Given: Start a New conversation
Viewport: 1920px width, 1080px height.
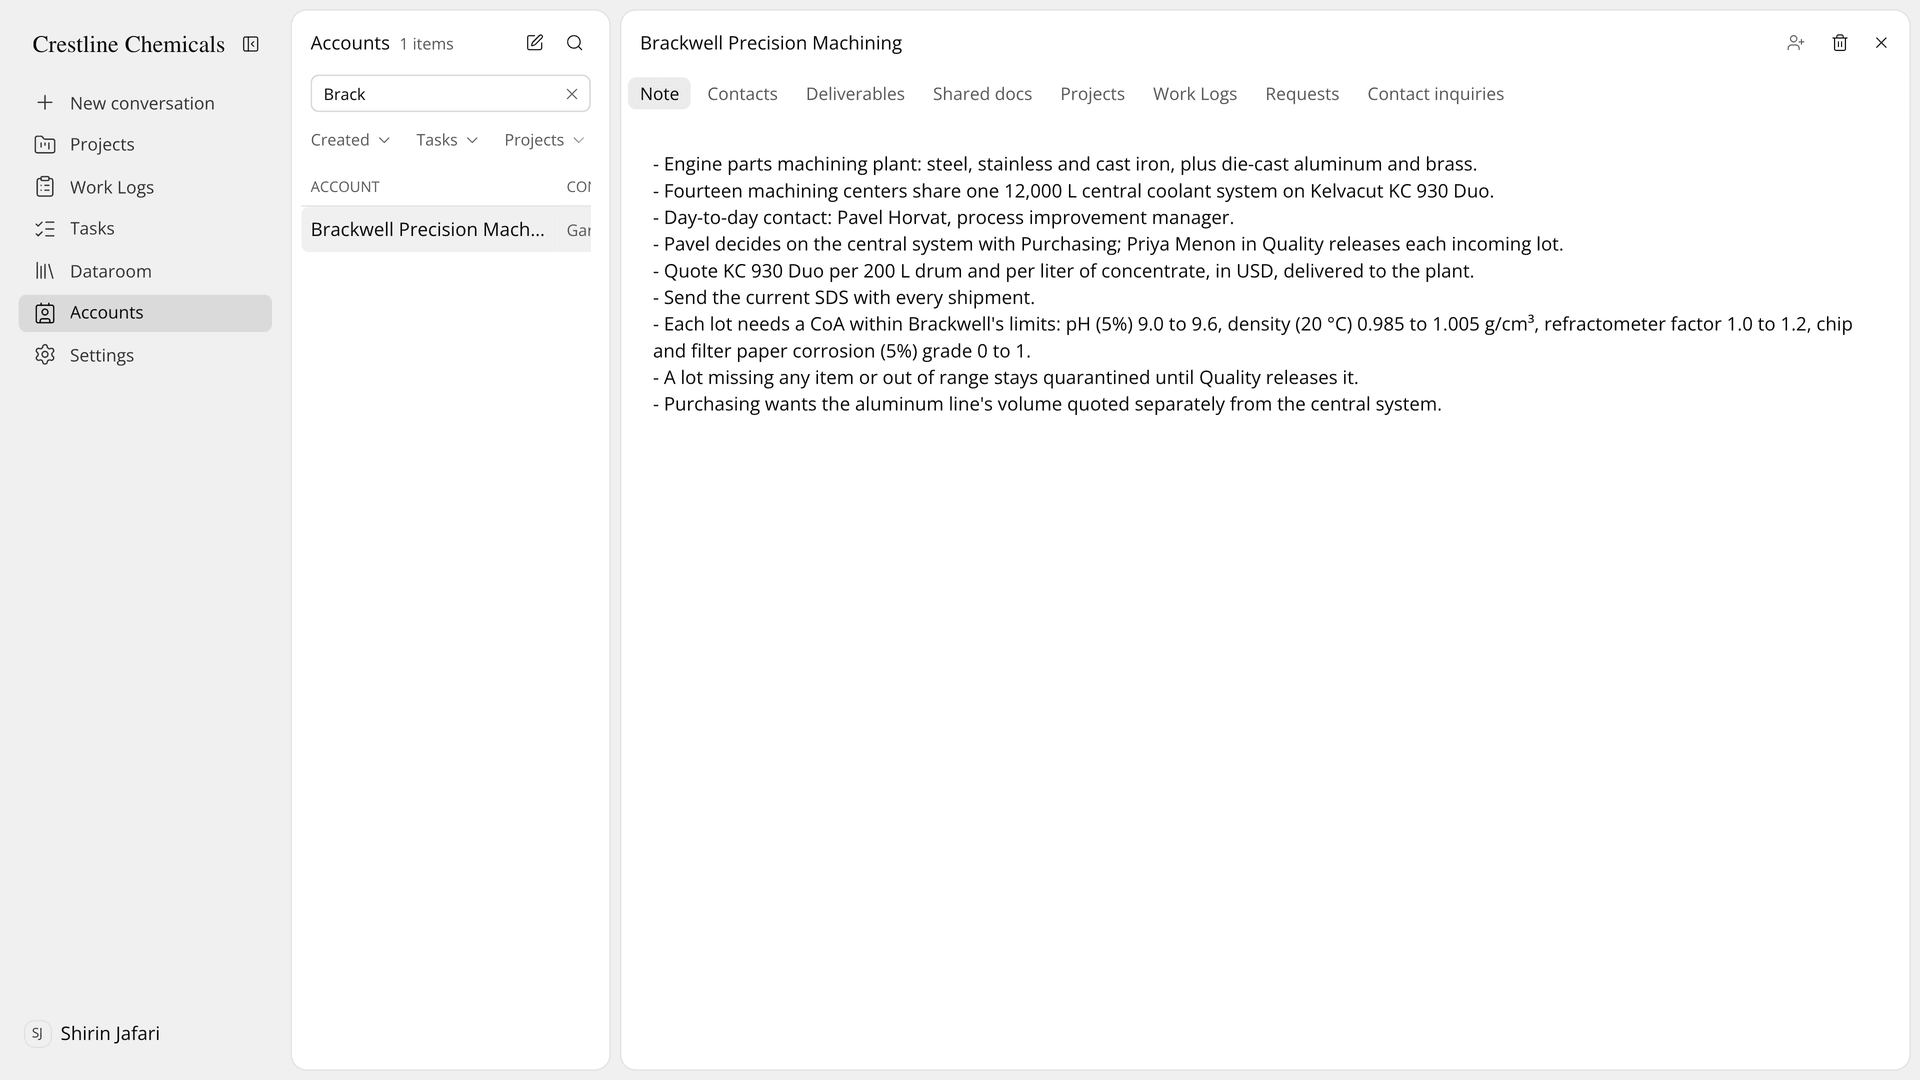Looking at the screenshot, I should point(142,103).
